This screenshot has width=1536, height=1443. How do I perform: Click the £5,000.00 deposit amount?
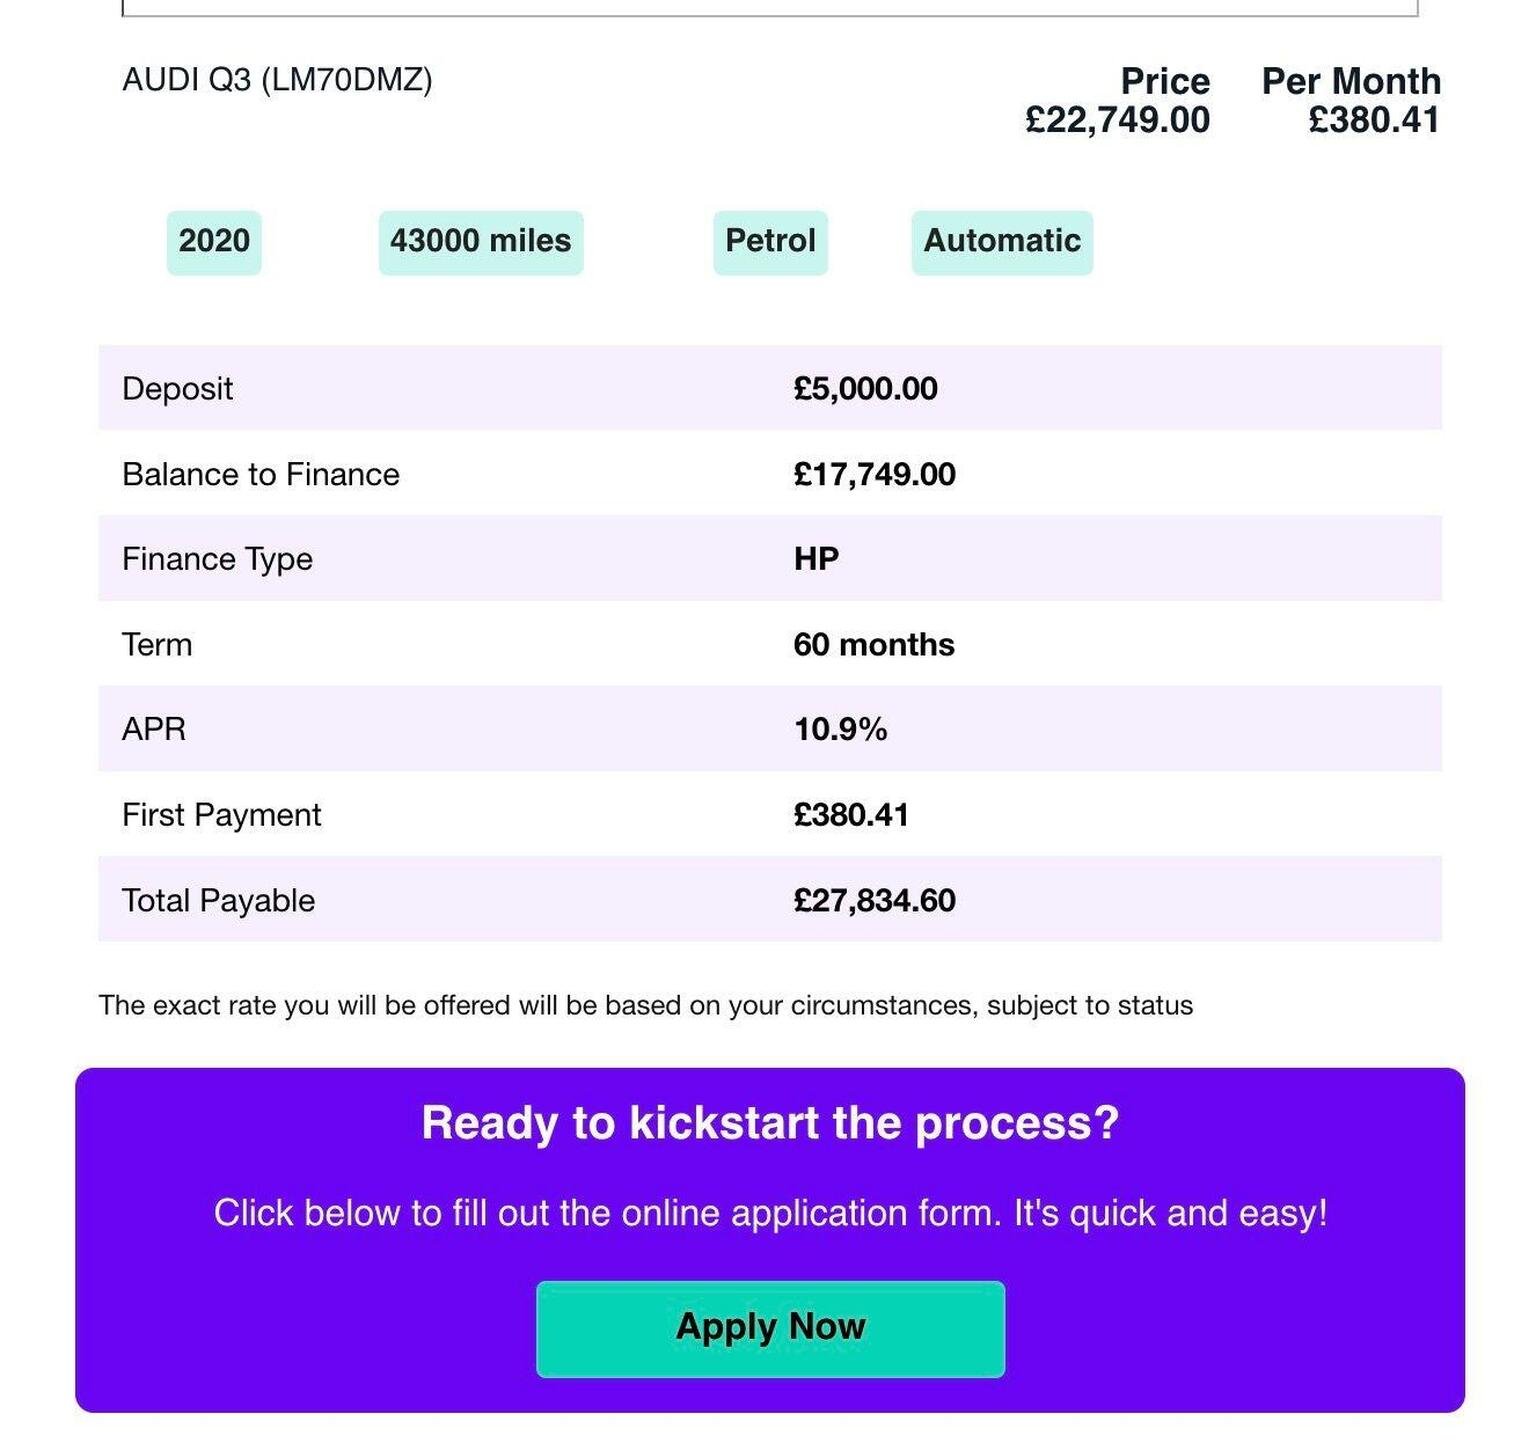(865, 388)
